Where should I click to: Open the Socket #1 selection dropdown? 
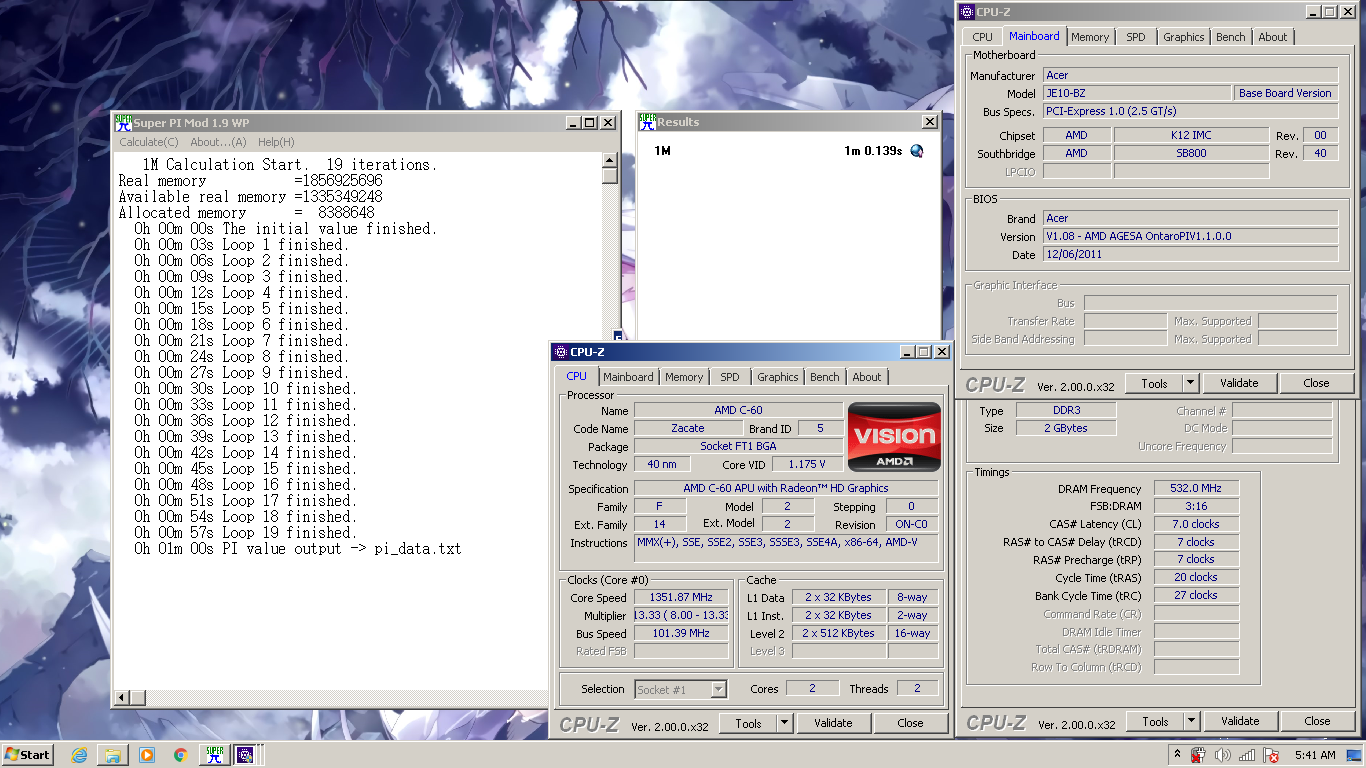pos(719,689)
